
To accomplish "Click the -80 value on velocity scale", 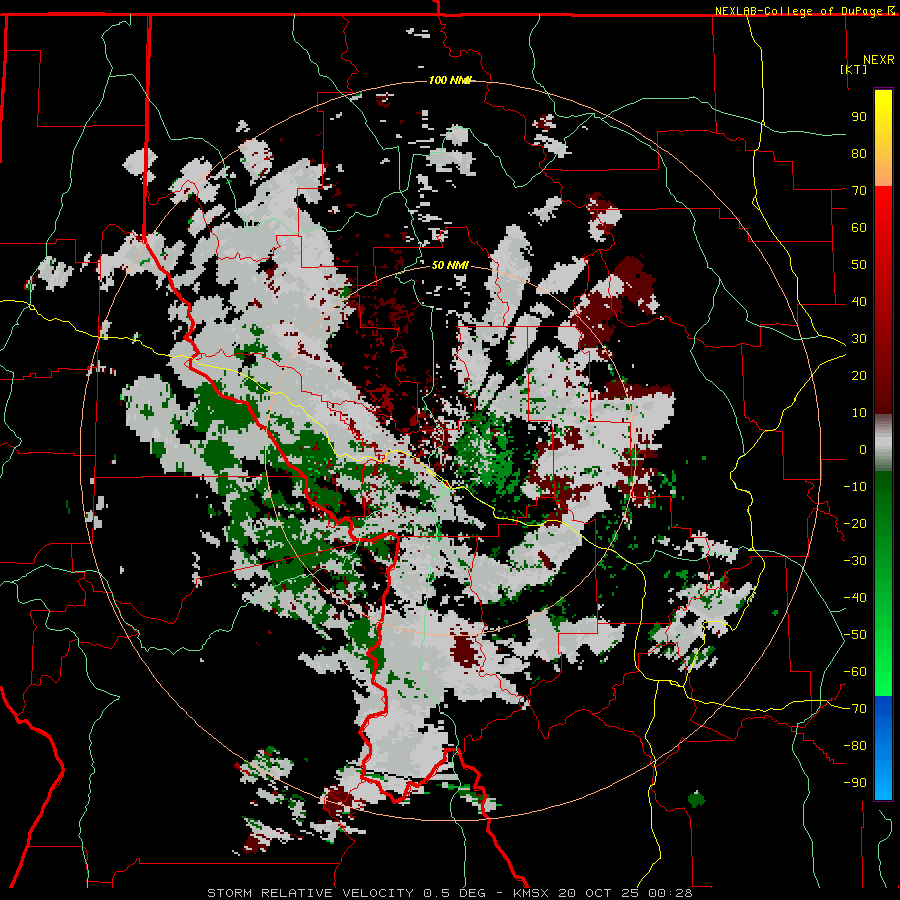I will pos(855,746).
